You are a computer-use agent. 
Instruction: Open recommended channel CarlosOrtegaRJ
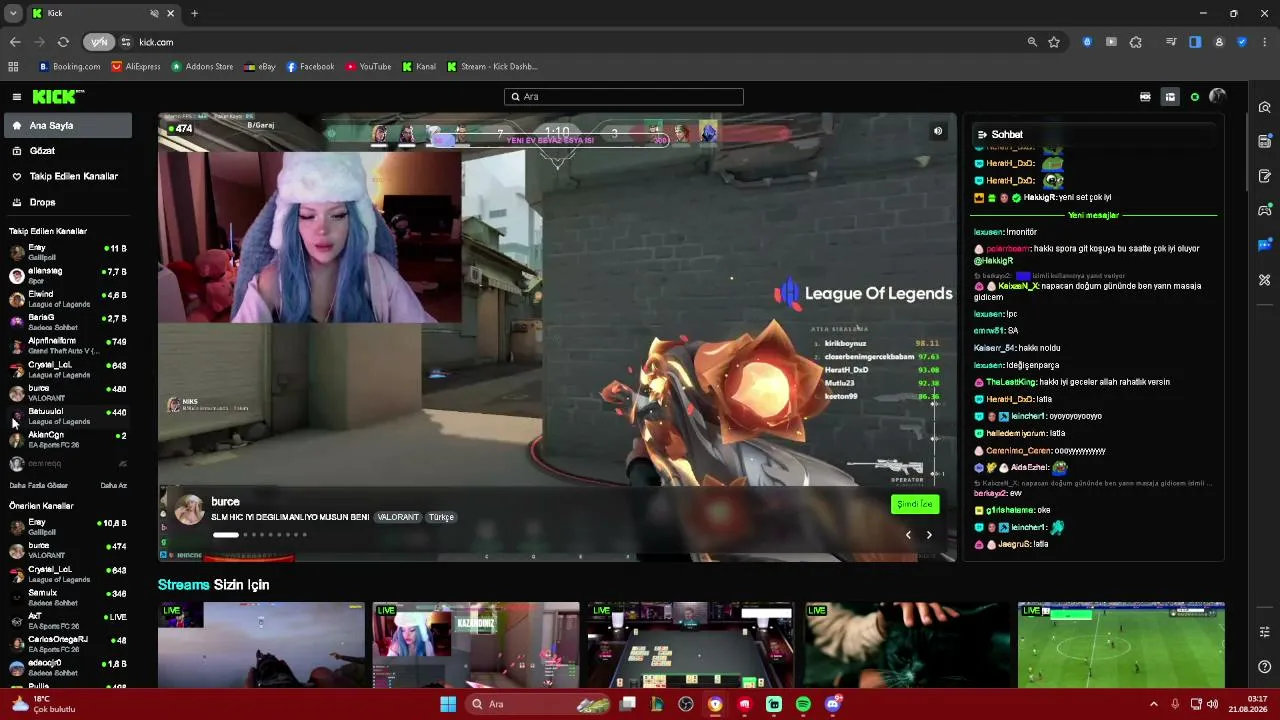coord(67,644)
